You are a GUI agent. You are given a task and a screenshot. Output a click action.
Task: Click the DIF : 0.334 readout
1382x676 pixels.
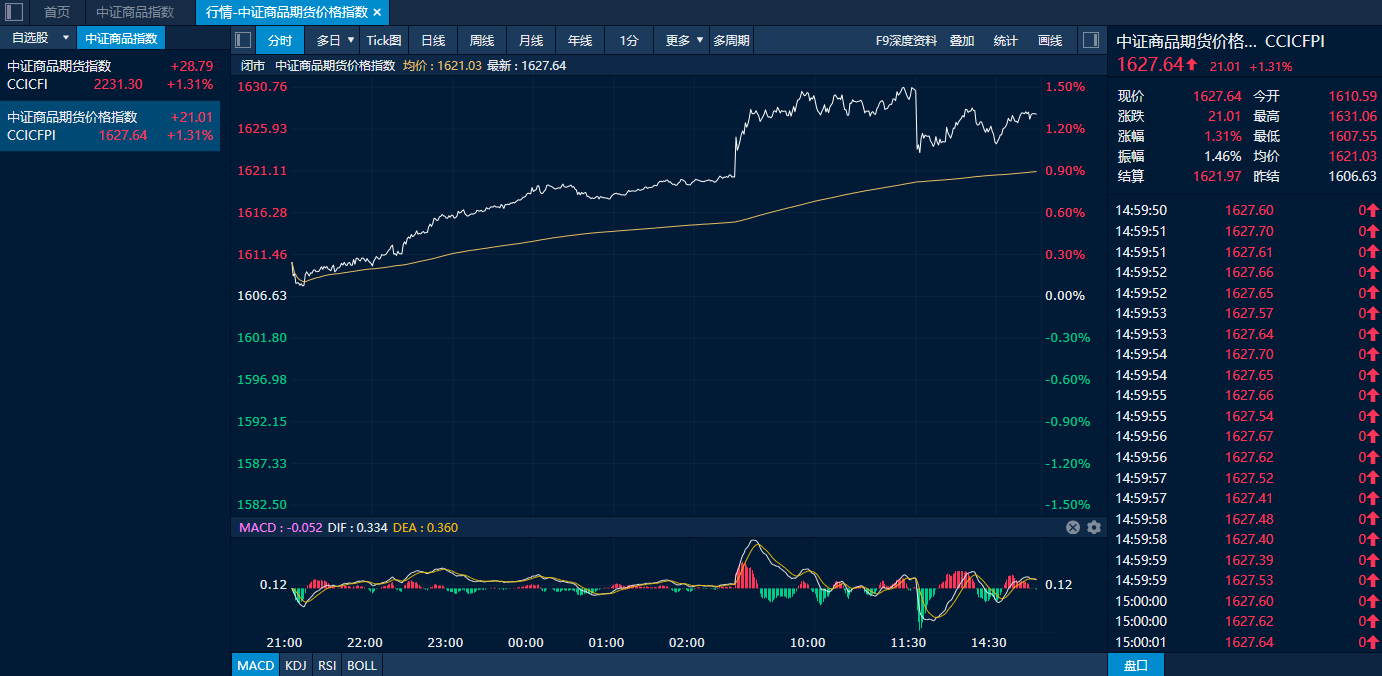[358, 527]
